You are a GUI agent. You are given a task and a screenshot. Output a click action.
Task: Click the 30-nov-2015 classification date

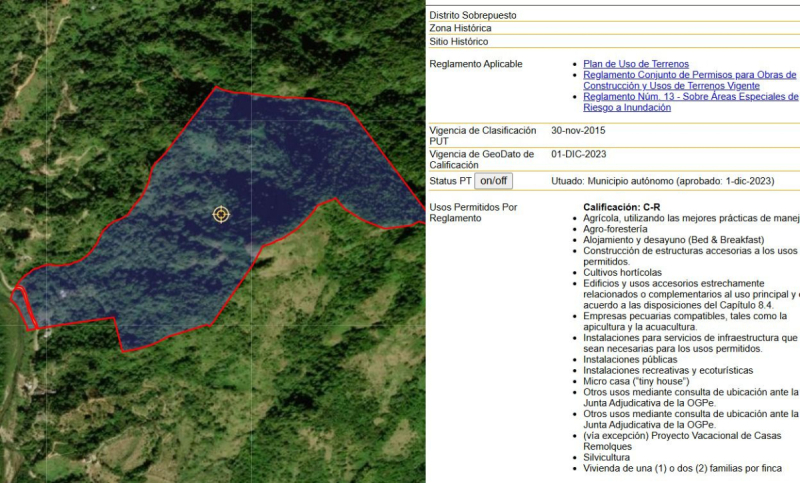pyautogui.click(x=578, y=130)
